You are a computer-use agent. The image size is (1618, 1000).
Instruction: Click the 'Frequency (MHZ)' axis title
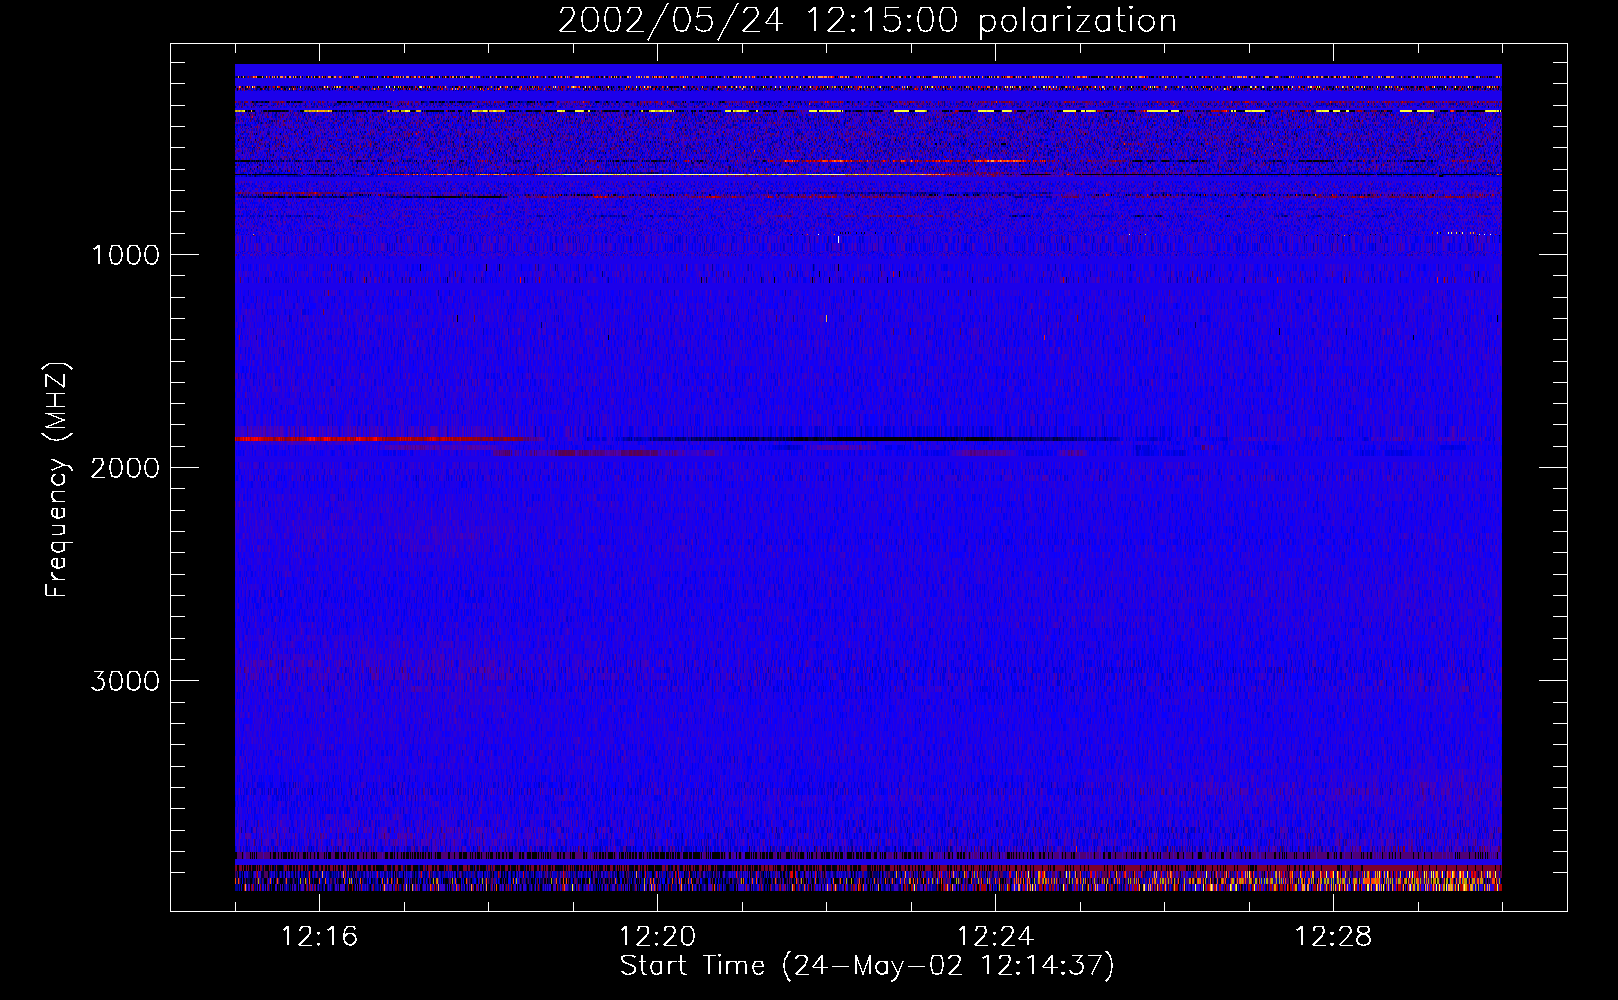tap(56, 480)
